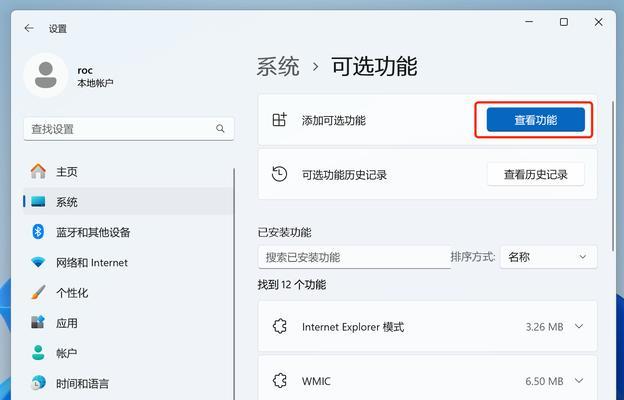Select 蓝牙和其他设备 in navigation

93,232
